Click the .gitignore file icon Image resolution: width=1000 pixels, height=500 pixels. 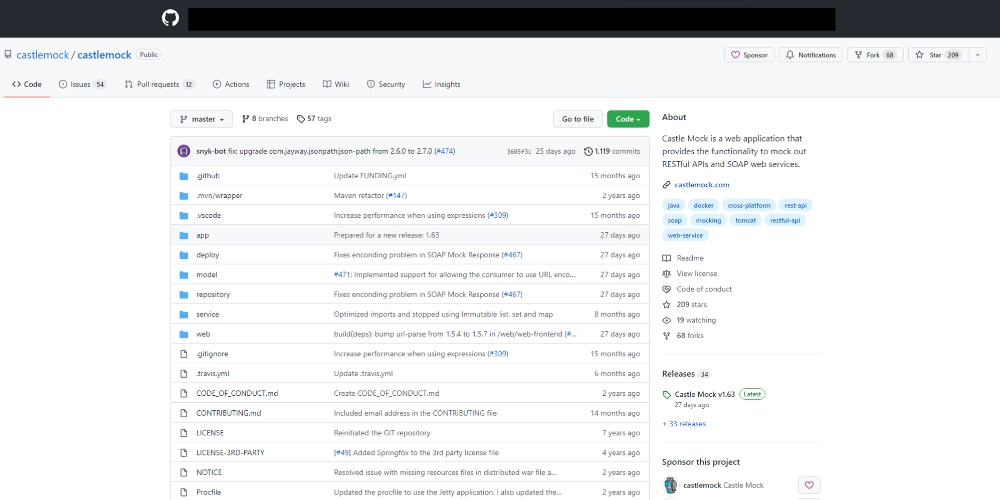click(184, 354)
